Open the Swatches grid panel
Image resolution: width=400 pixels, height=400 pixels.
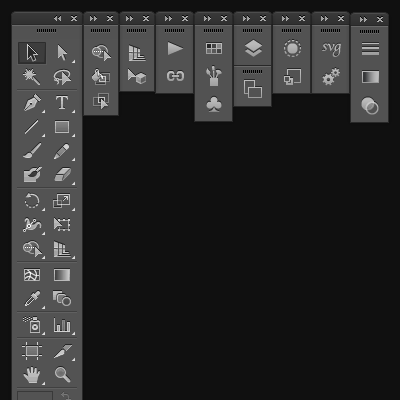[214, 48]
